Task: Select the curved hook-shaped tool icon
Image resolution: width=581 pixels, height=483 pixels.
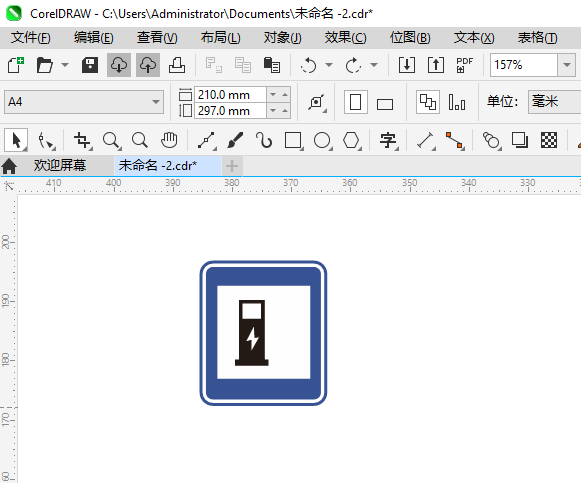Action: [x=264, y=140]
